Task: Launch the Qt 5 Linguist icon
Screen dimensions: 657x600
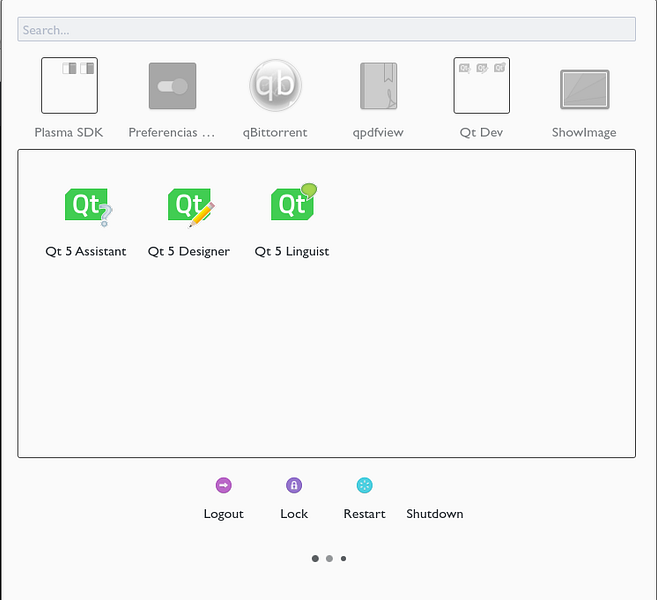Action: click(x=294, y=202)
